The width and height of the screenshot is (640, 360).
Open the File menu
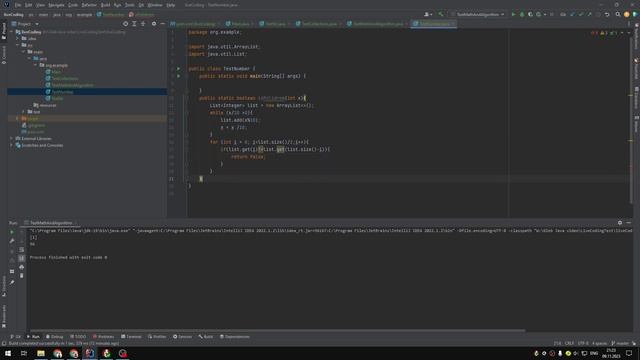18,5
